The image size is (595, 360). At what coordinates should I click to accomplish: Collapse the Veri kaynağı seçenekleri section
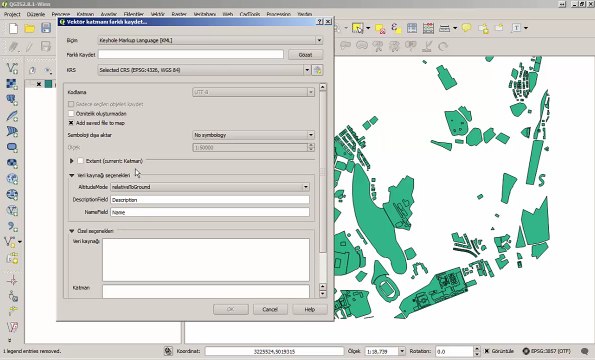click(x=72, y=175)
